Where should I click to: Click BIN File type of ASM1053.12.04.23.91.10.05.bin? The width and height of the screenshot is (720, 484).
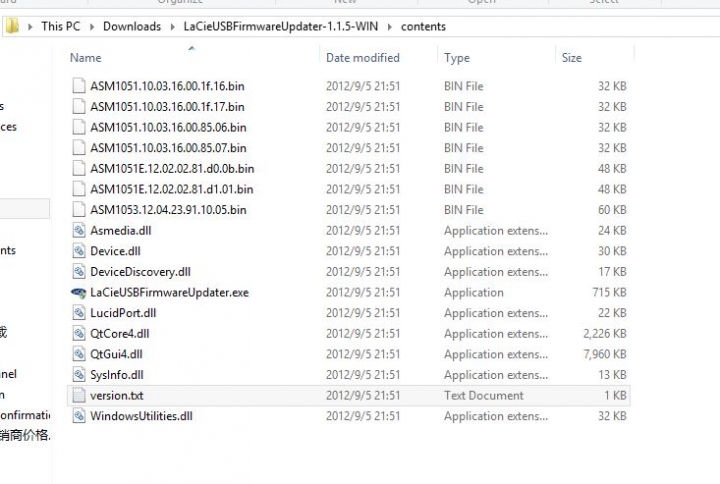tap(464, 210)
